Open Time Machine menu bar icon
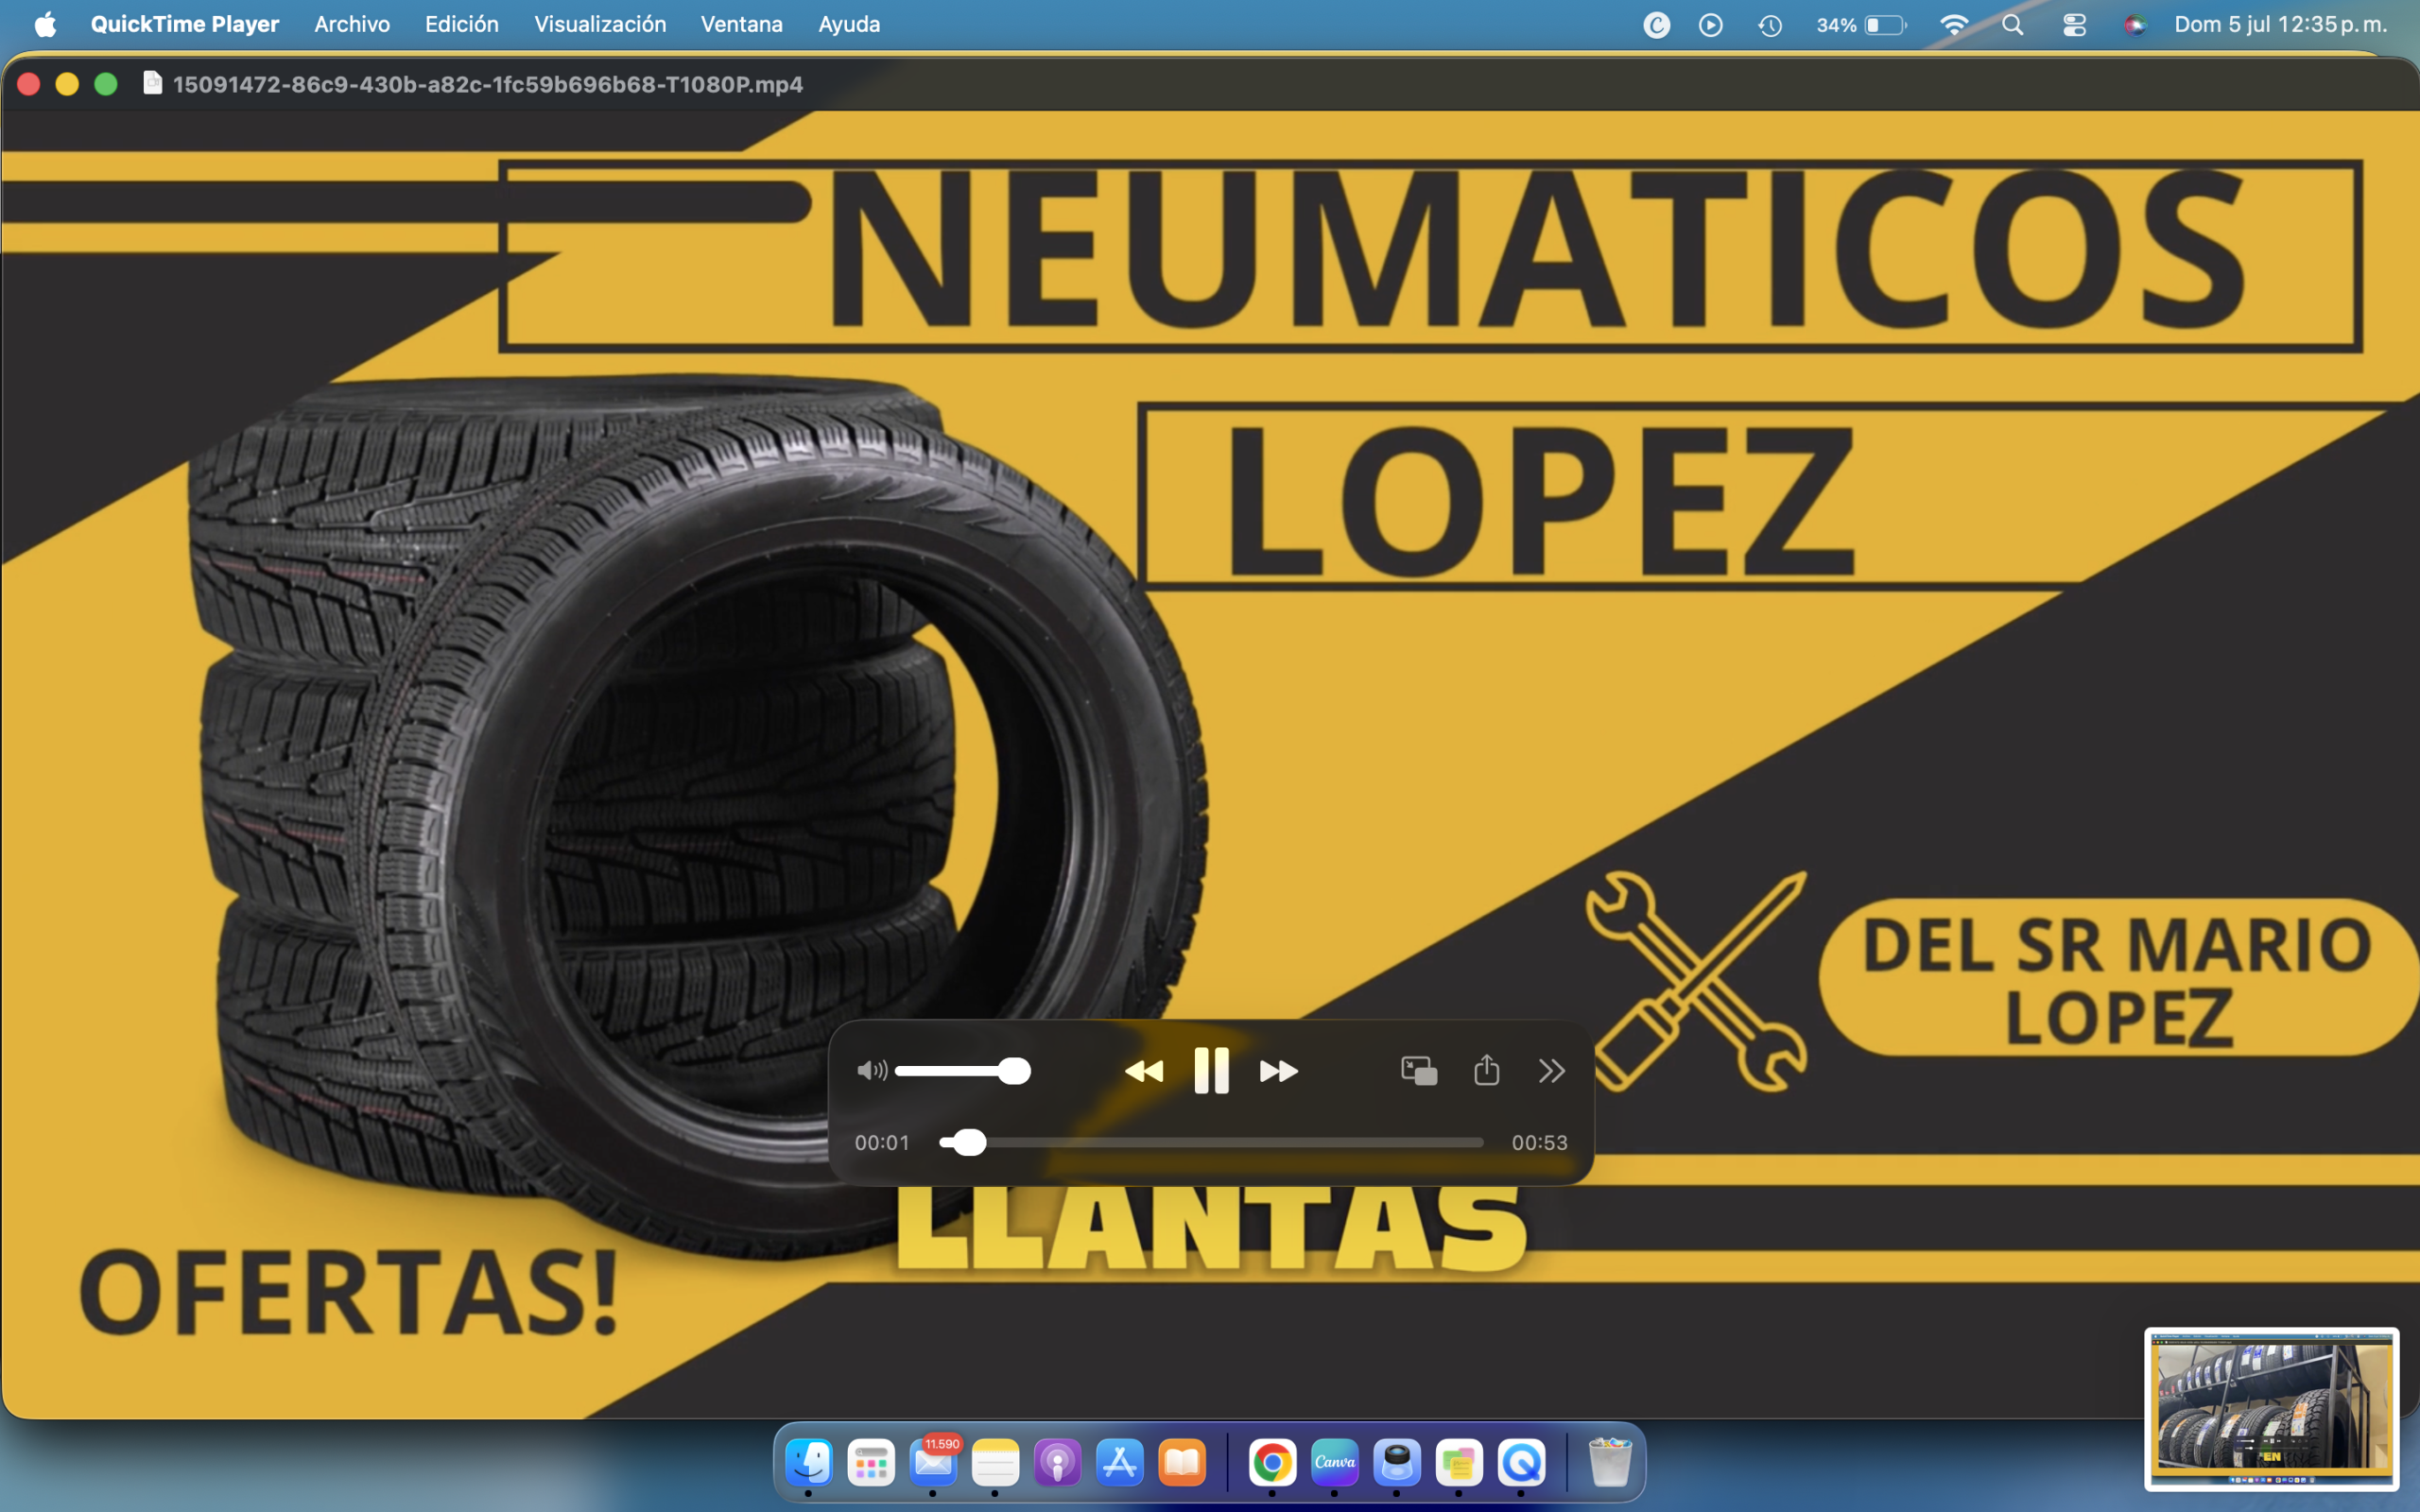 coord(1770,25)
